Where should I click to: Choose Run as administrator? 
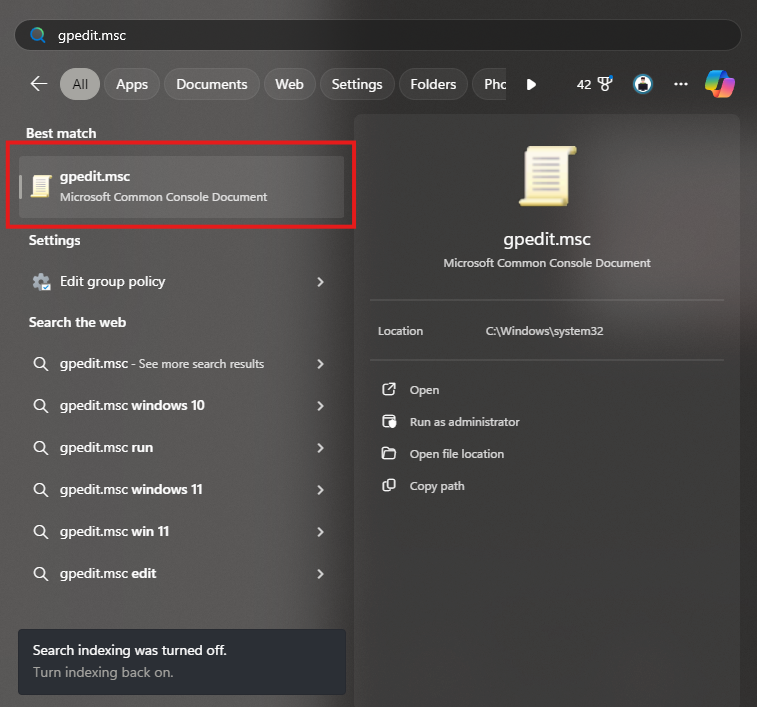coord(464,422)
